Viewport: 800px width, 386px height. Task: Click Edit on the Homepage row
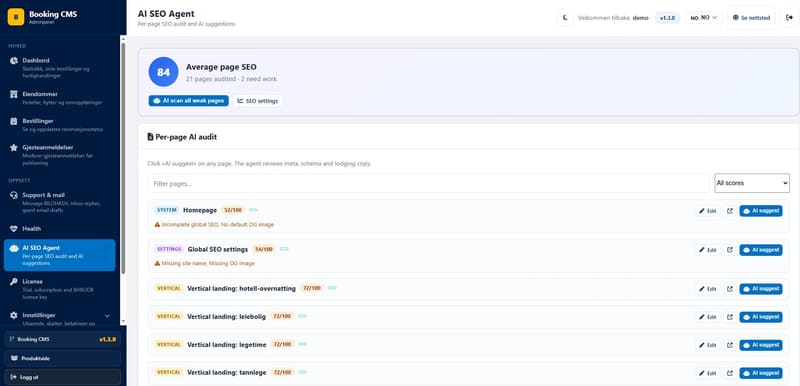(708, 211)
